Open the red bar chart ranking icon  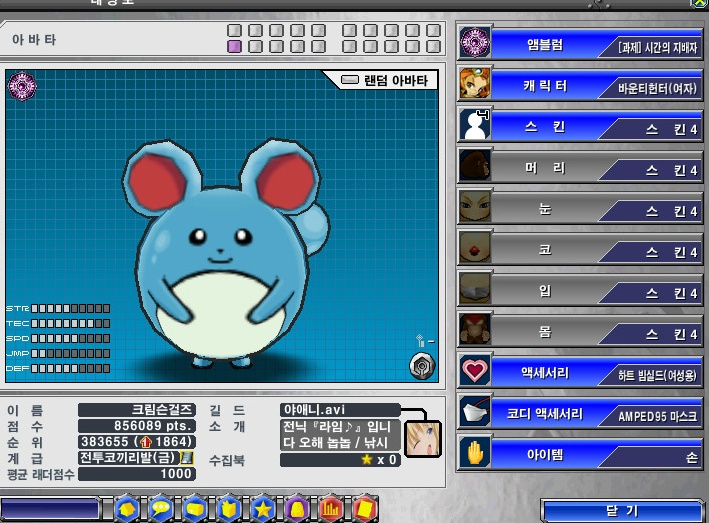pyautogui.click(x=331, y=509)
